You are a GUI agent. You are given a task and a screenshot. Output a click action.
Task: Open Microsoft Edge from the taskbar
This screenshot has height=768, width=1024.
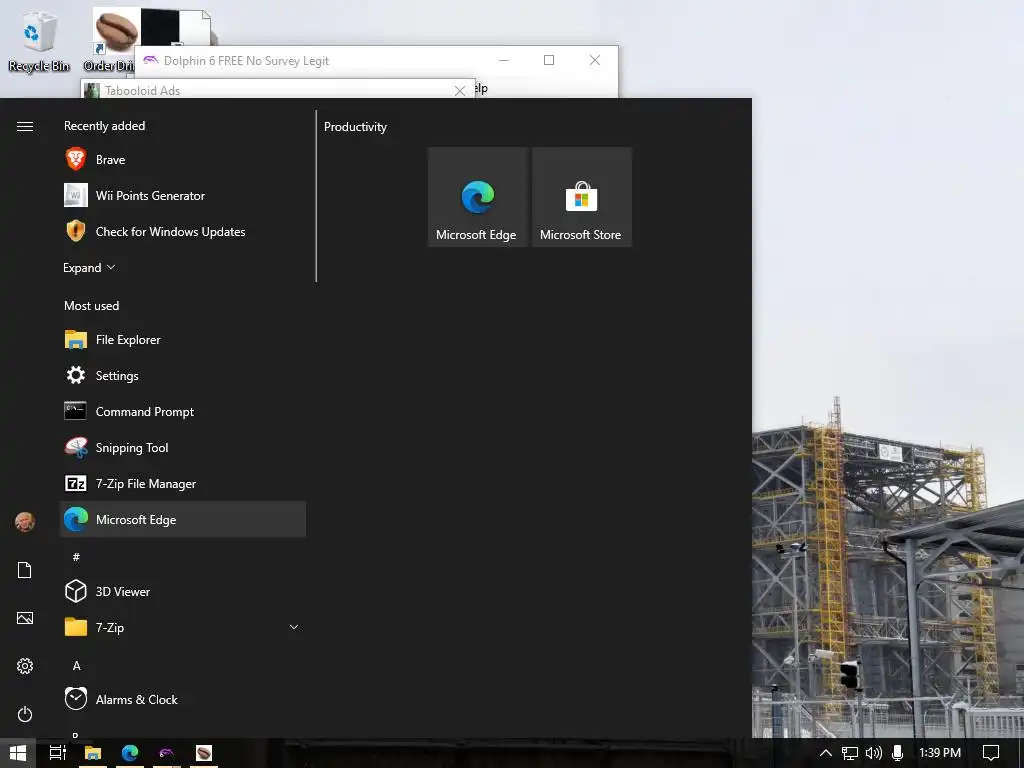(x=130, y=753)
